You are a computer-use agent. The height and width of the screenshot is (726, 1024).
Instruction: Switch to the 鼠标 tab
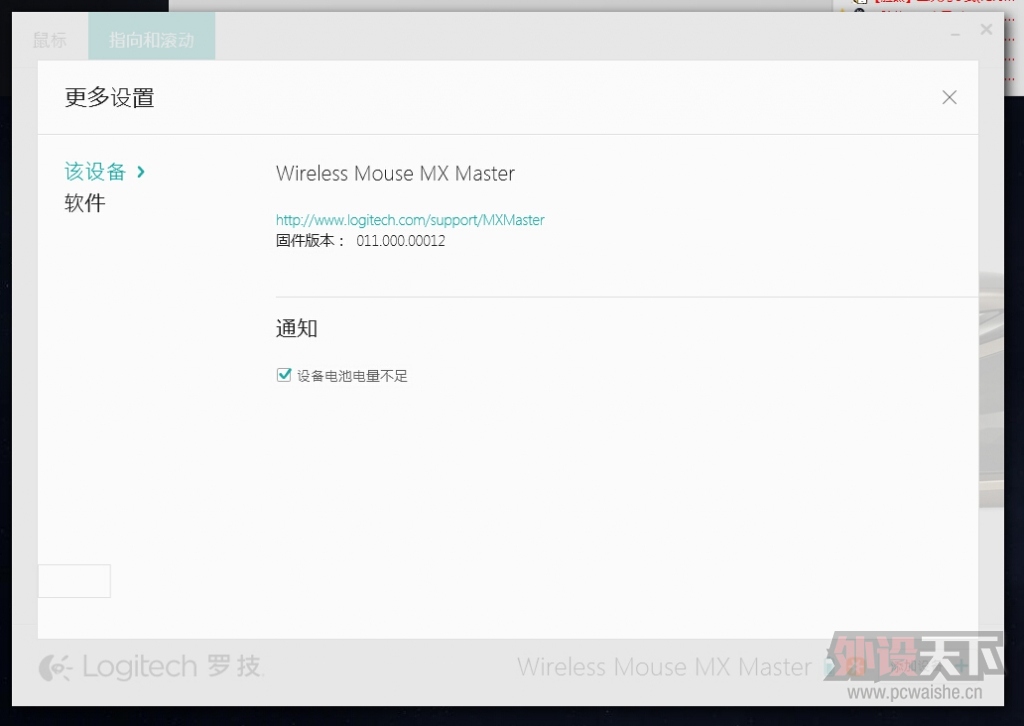coord(50,40)
